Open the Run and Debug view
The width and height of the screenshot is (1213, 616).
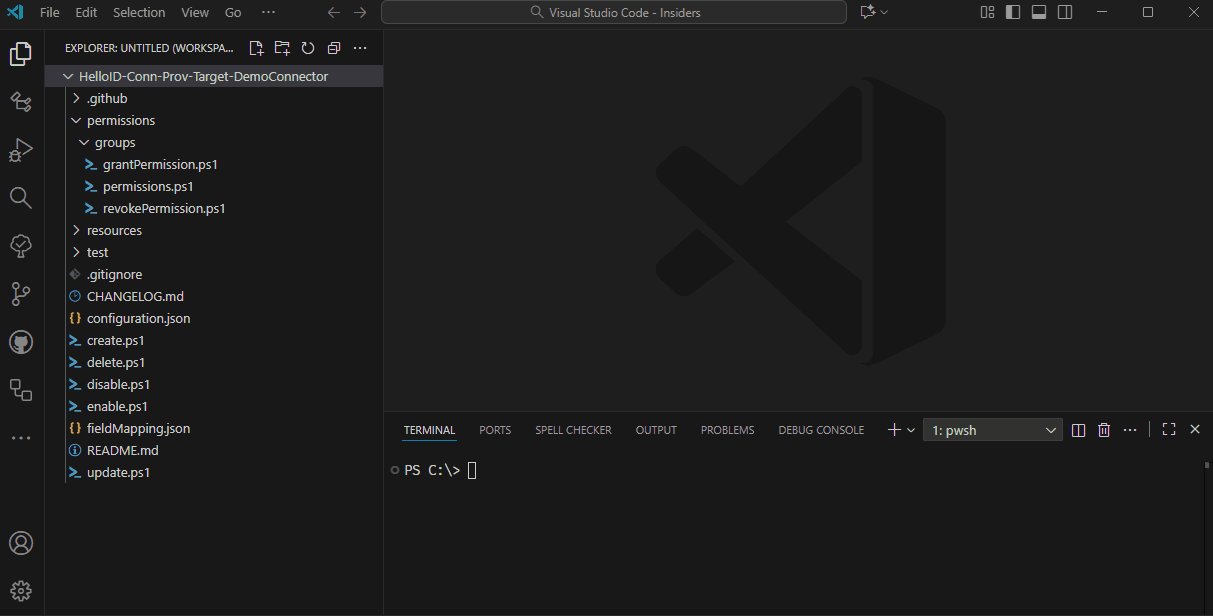(x=21, y=150)
